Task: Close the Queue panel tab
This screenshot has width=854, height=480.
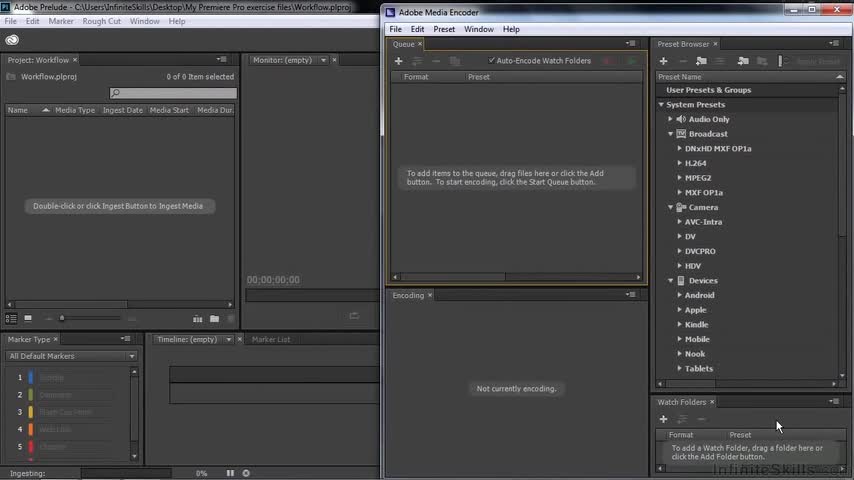Action: (420, 44)
